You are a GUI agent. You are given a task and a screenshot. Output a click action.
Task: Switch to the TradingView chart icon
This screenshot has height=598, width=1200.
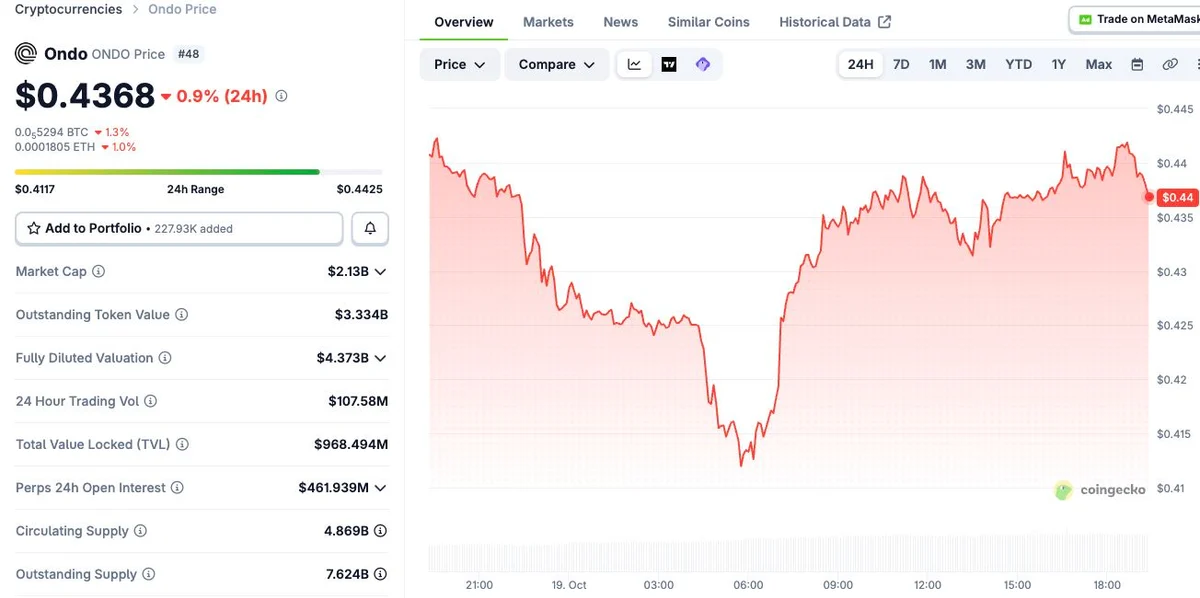coord(669,64)
